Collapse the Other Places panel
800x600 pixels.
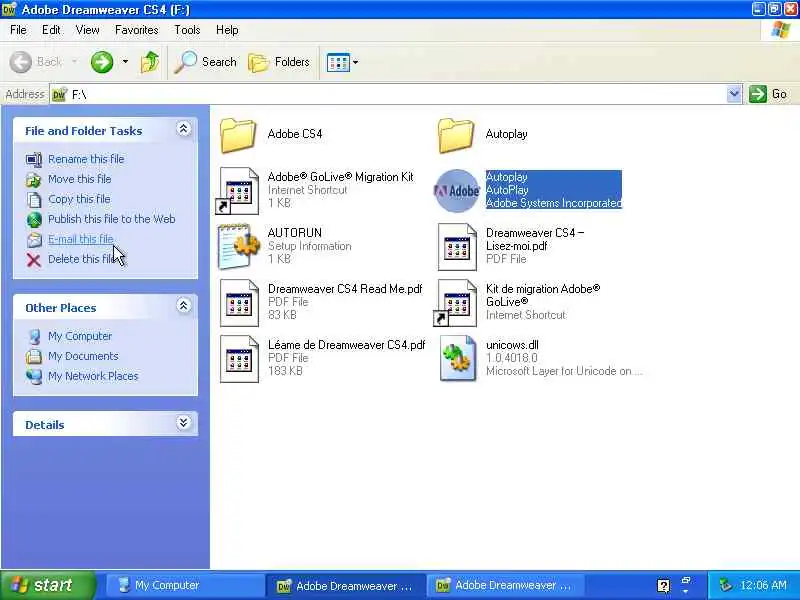coord(184,306)
